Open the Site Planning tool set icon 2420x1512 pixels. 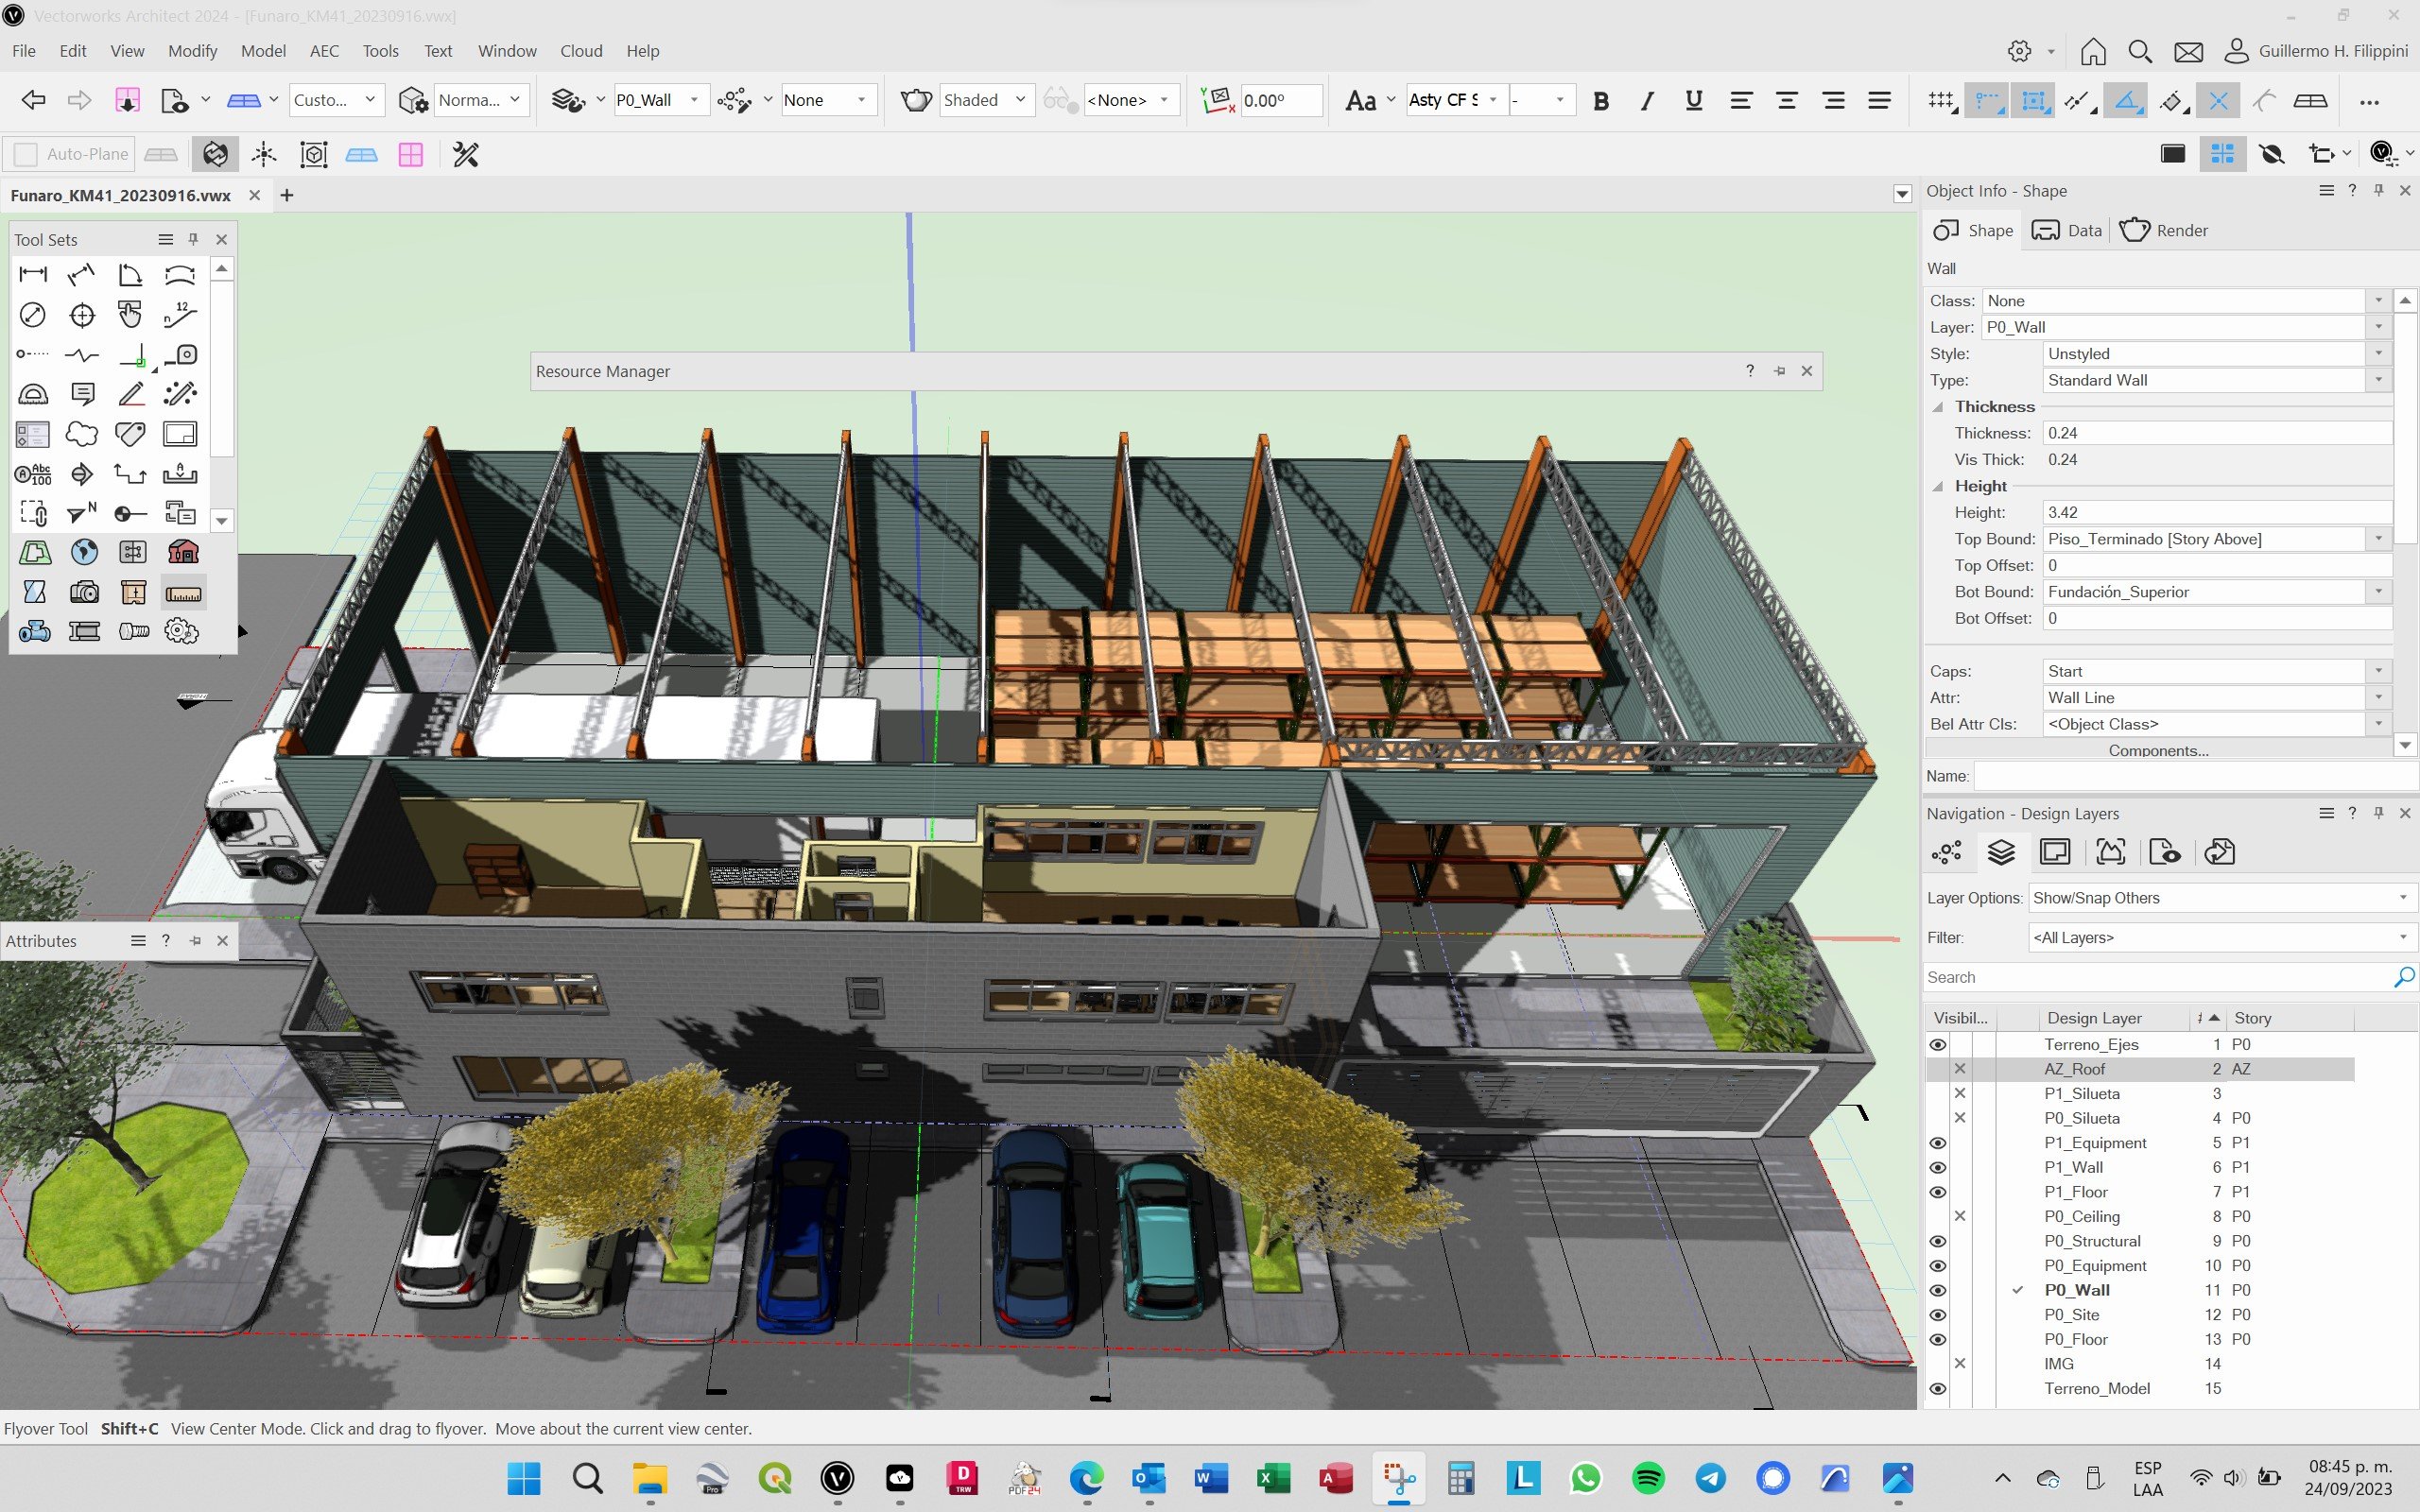(x=35, y=552)
